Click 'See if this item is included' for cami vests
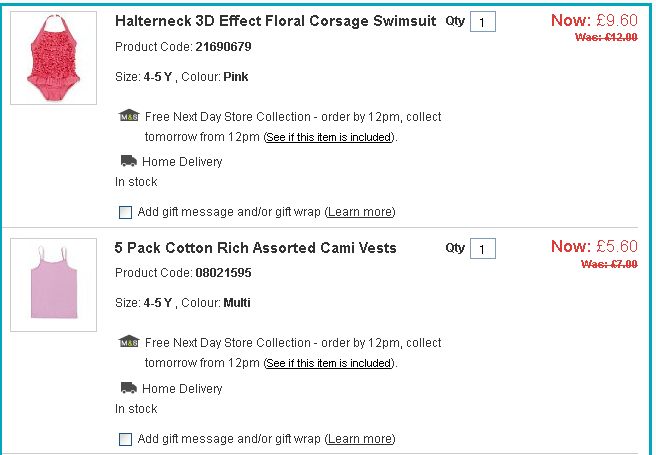This screenshot has width=656, height=455. pos(329,364)
